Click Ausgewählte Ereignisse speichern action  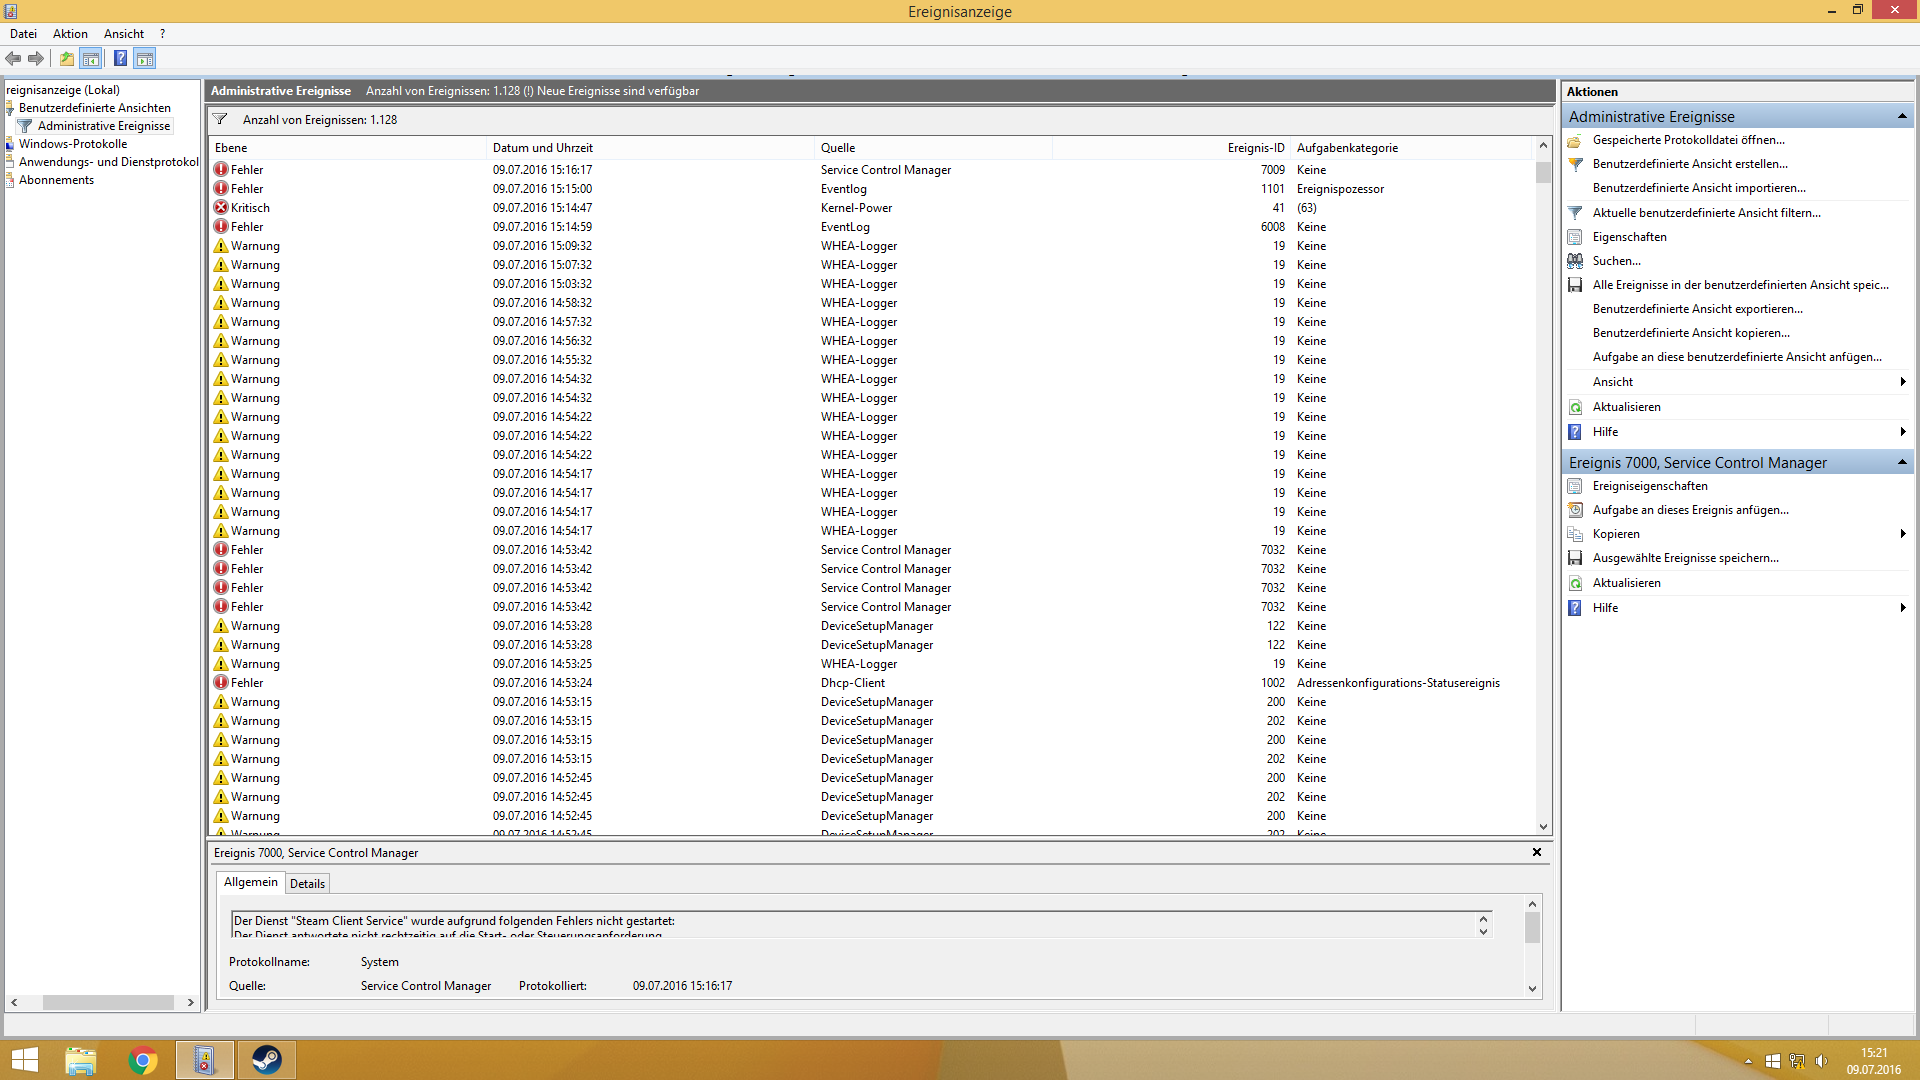[1685, 558]
